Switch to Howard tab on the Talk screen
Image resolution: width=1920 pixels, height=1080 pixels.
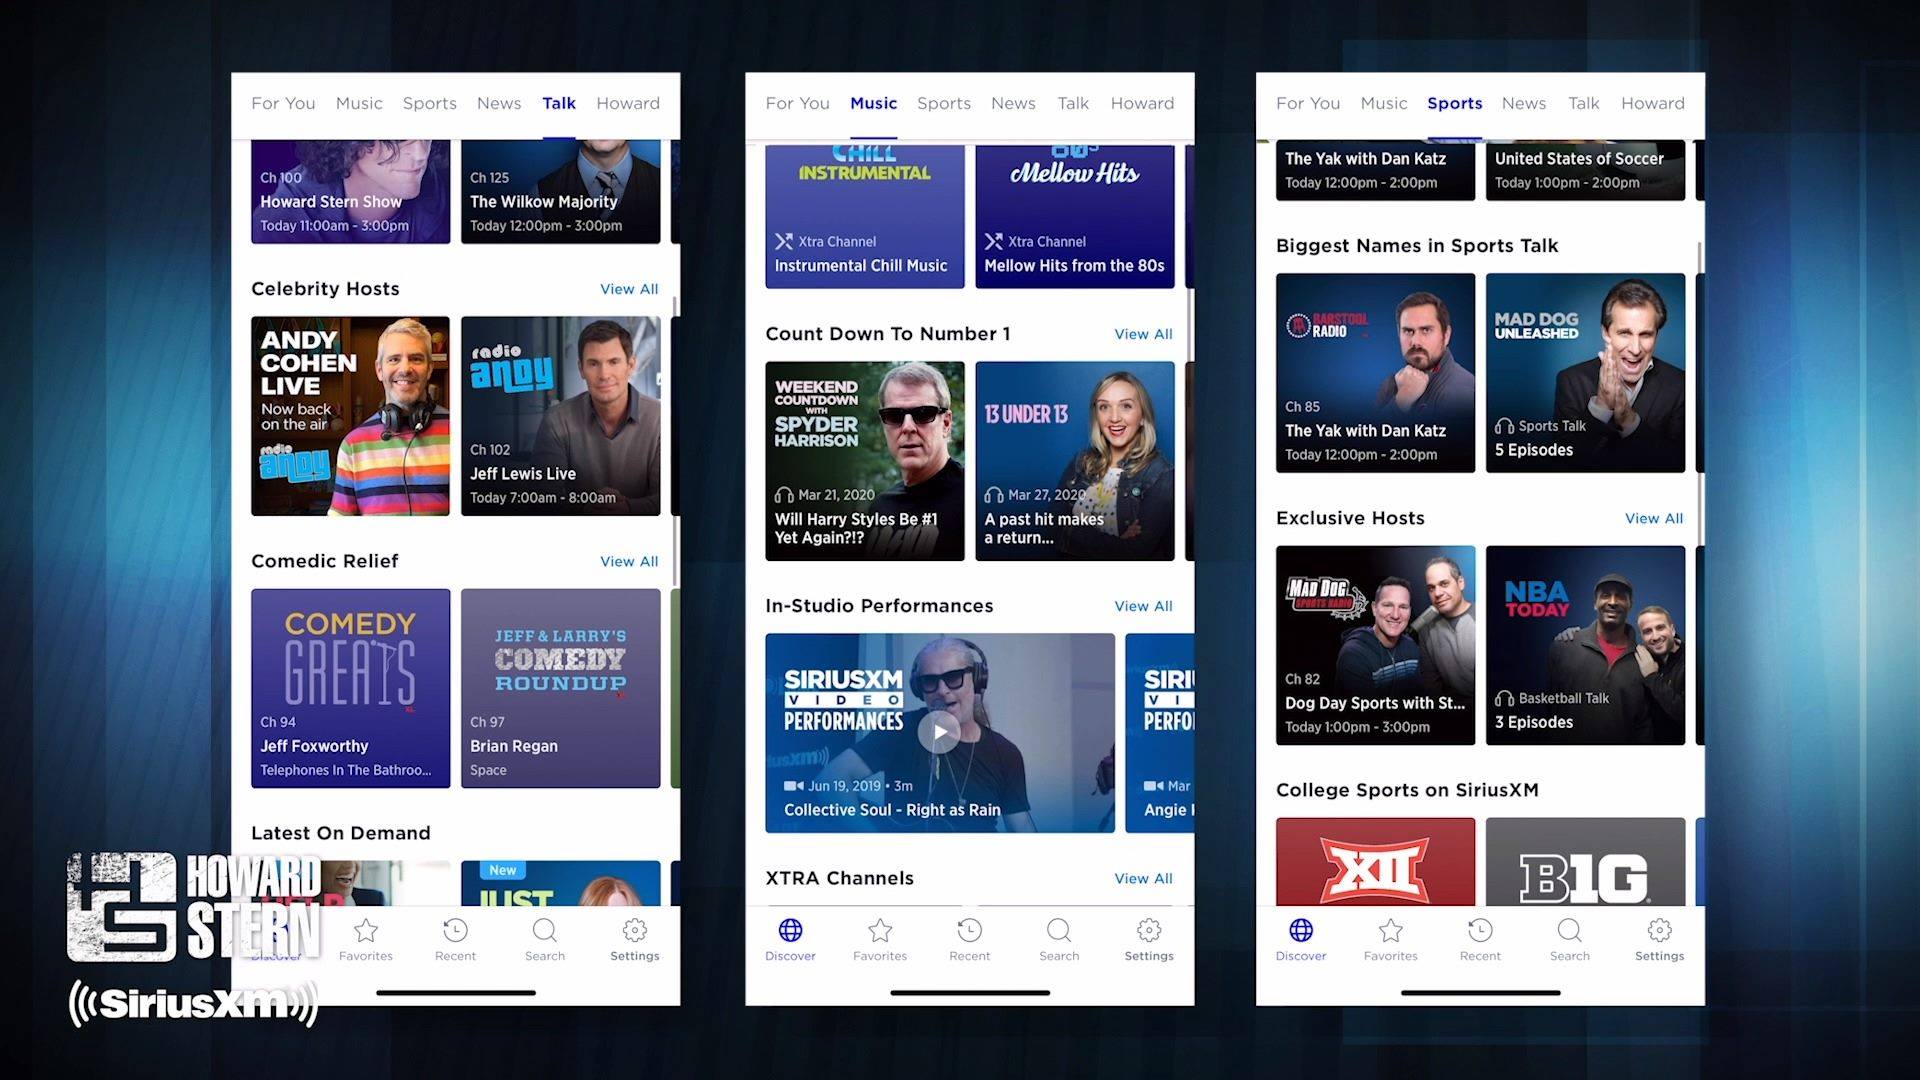628,103
